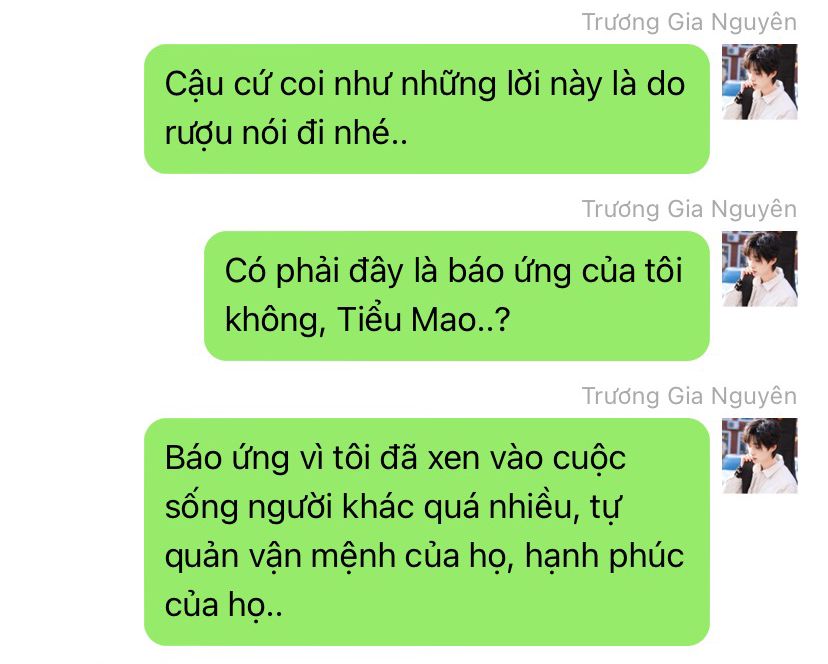The height and width of the screenshot is (664, 828).
Task: Click sender name above the 'Có phải đây' message
Action: pyautogui.click(x=689, y=210)
